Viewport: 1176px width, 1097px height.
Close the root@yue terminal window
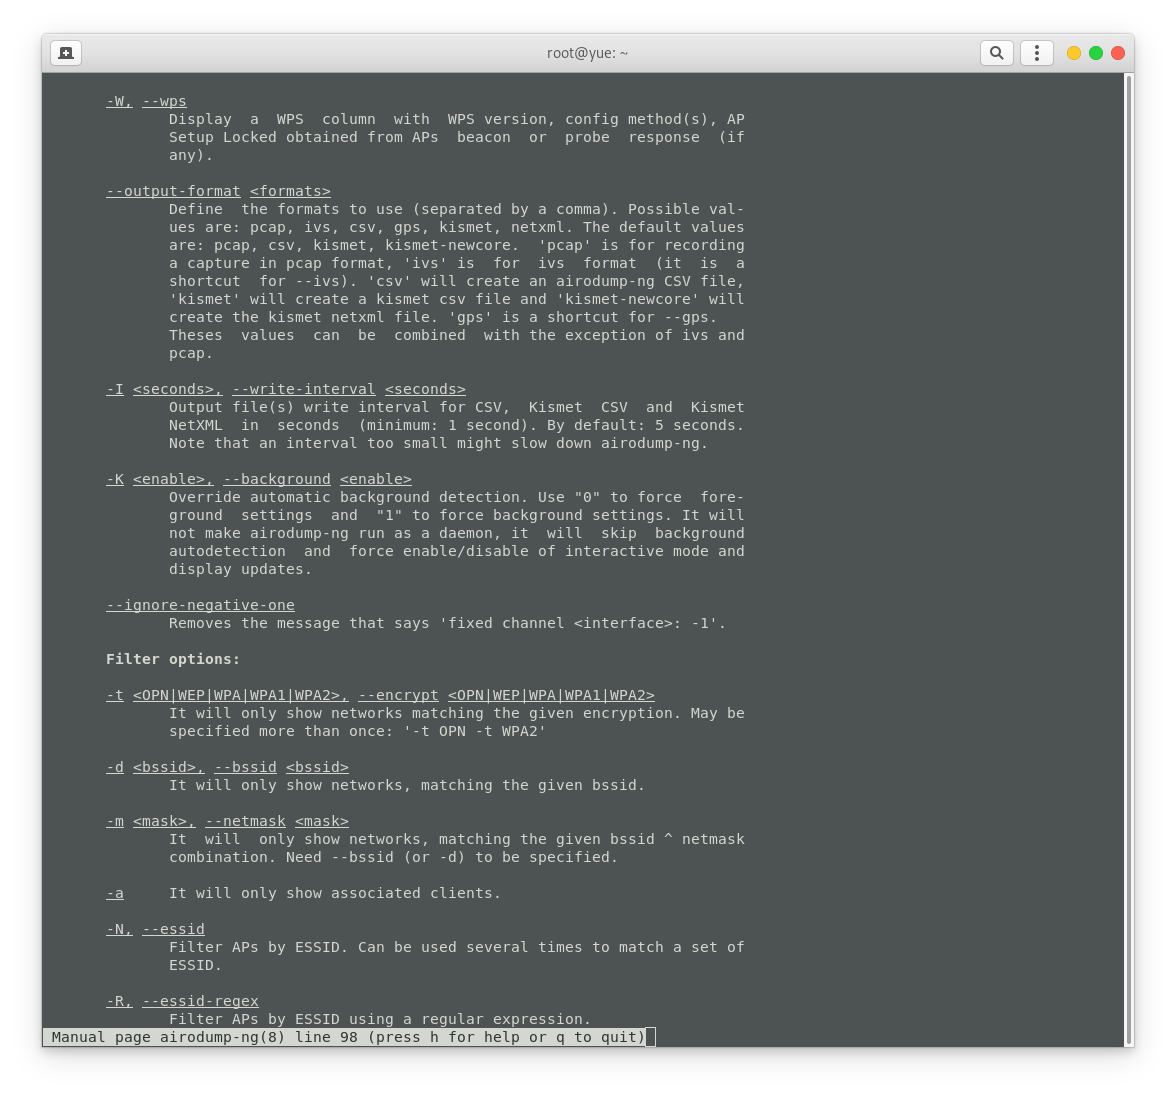[1118, 53]
